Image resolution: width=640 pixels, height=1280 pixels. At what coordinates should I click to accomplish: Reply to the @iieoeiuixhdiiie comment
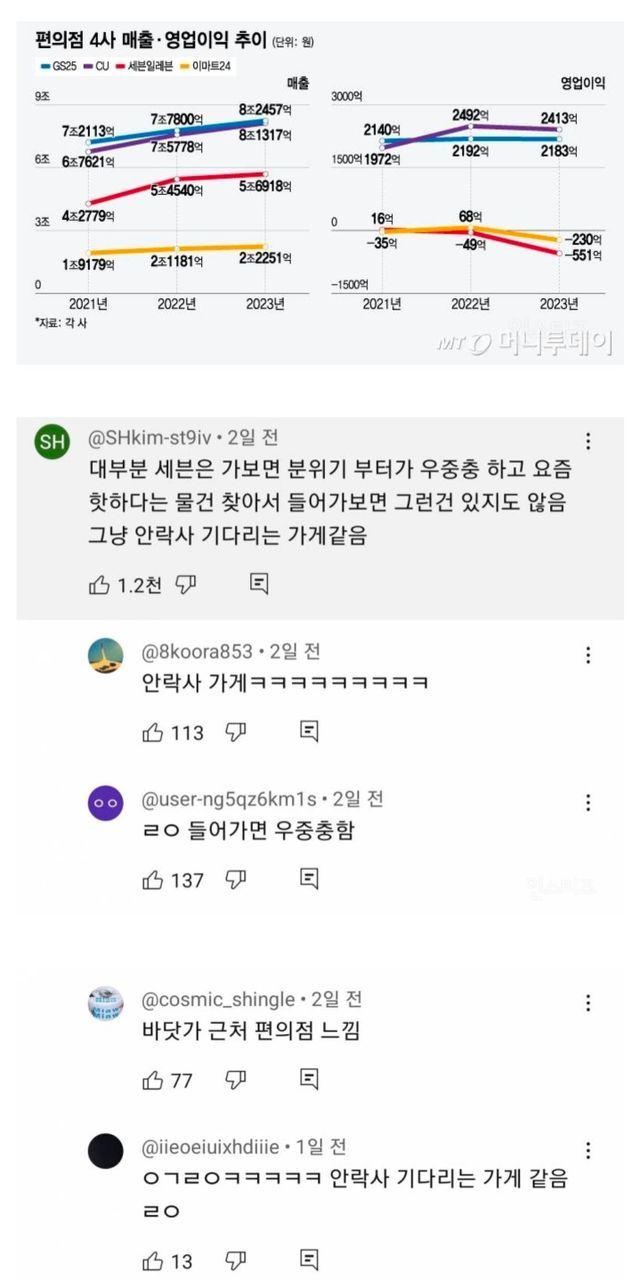point(310,1260)
